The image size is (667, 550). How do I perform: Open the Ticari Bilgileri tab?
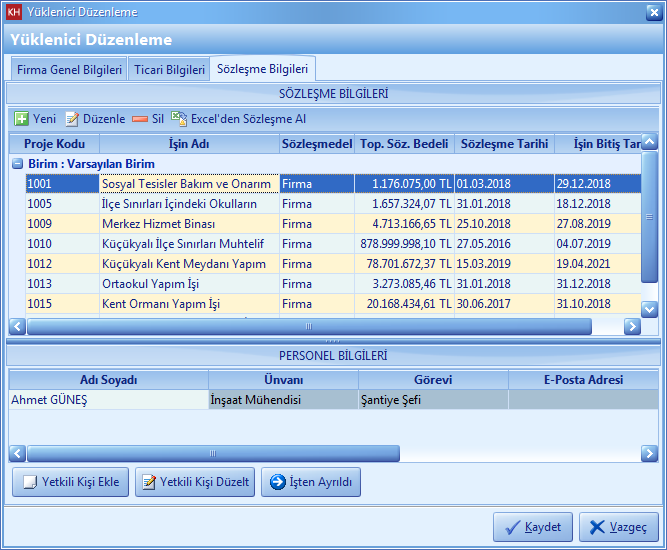tap(169, 70)
